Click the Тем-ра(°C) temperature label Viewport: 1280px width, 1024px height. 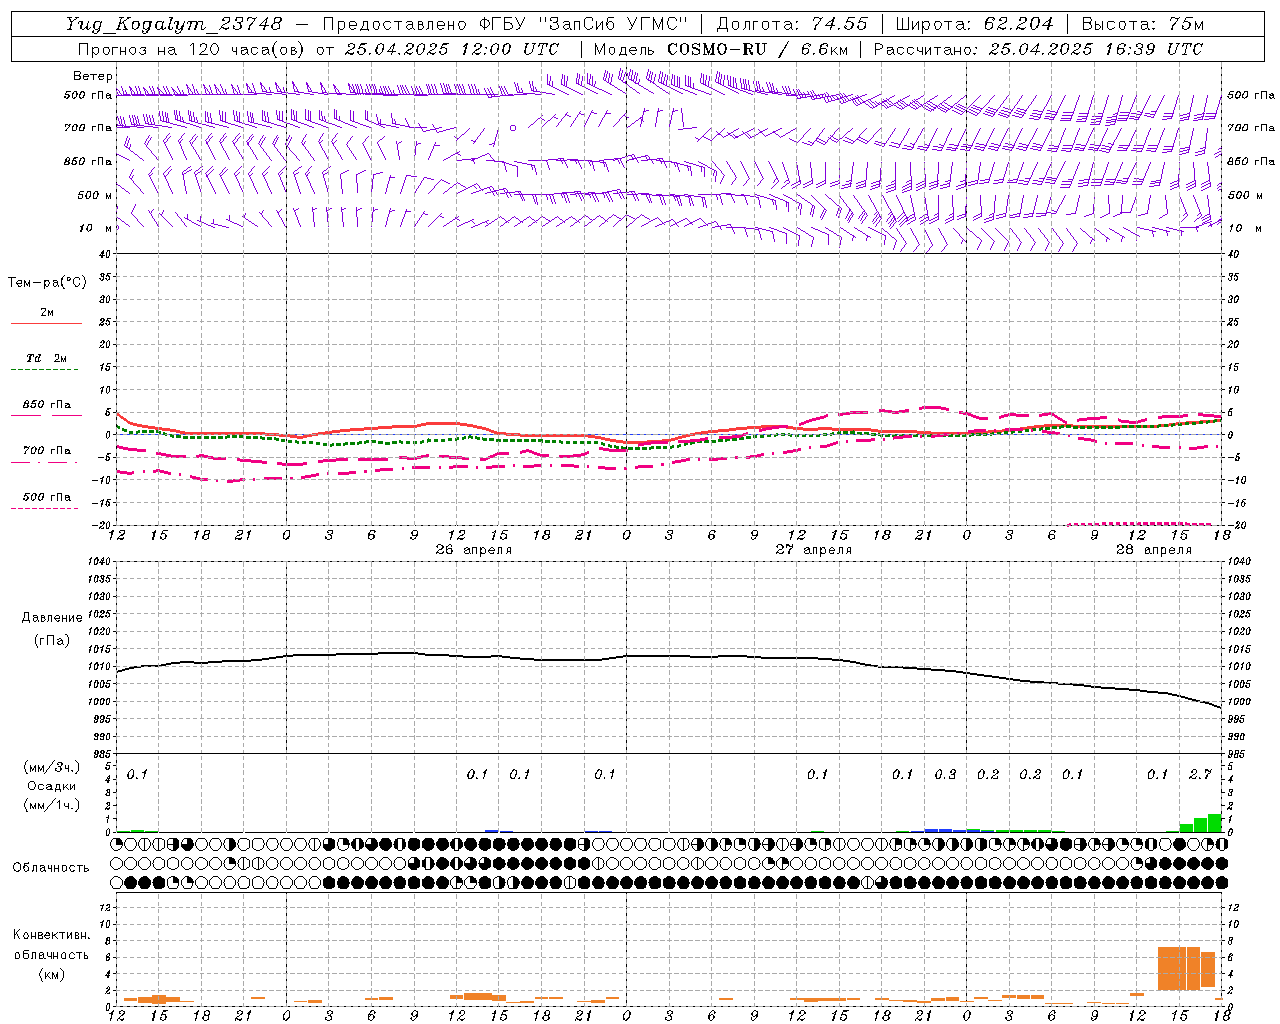[x=47, y=283]
